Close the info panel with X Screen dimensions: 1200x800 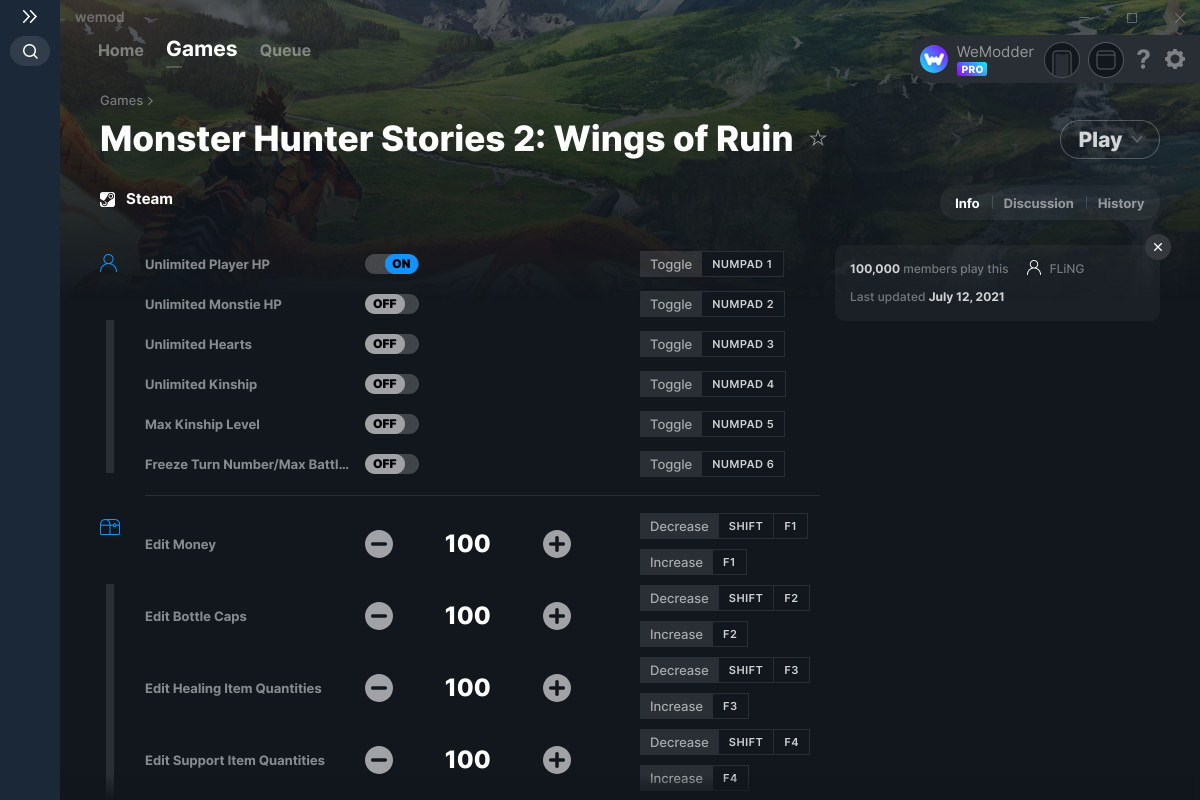tap(1157, 247)
